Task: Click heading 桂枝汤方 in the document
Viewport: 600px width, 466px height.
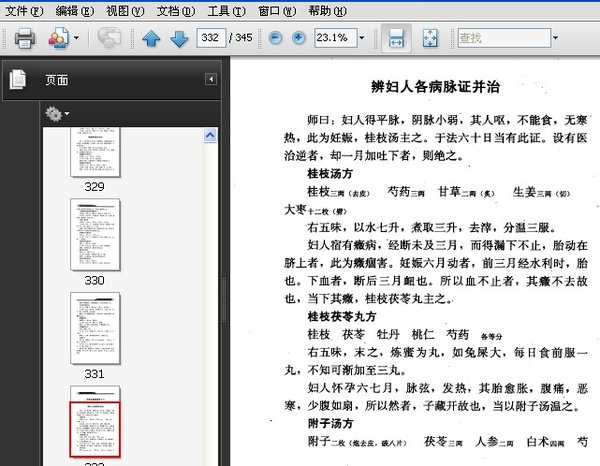Action: point(330,174)
